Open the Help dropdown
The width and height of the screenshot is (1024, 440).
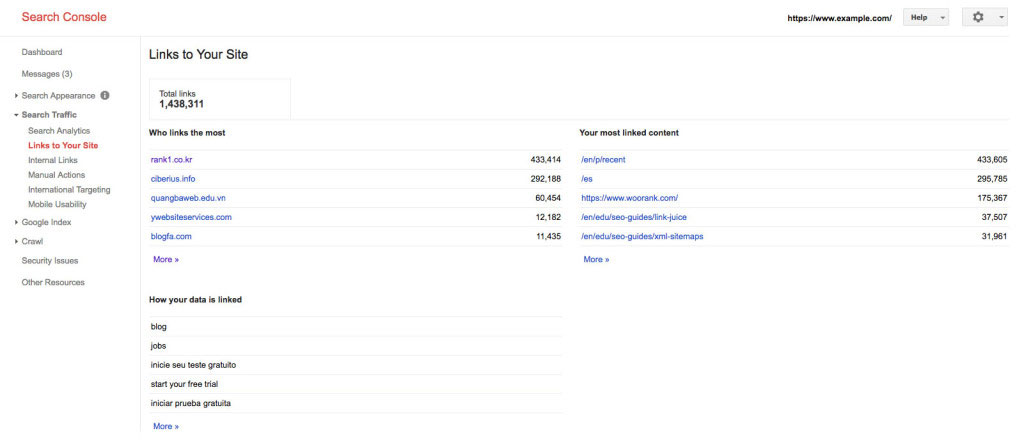pyautogui.click(x=925, y=18)
